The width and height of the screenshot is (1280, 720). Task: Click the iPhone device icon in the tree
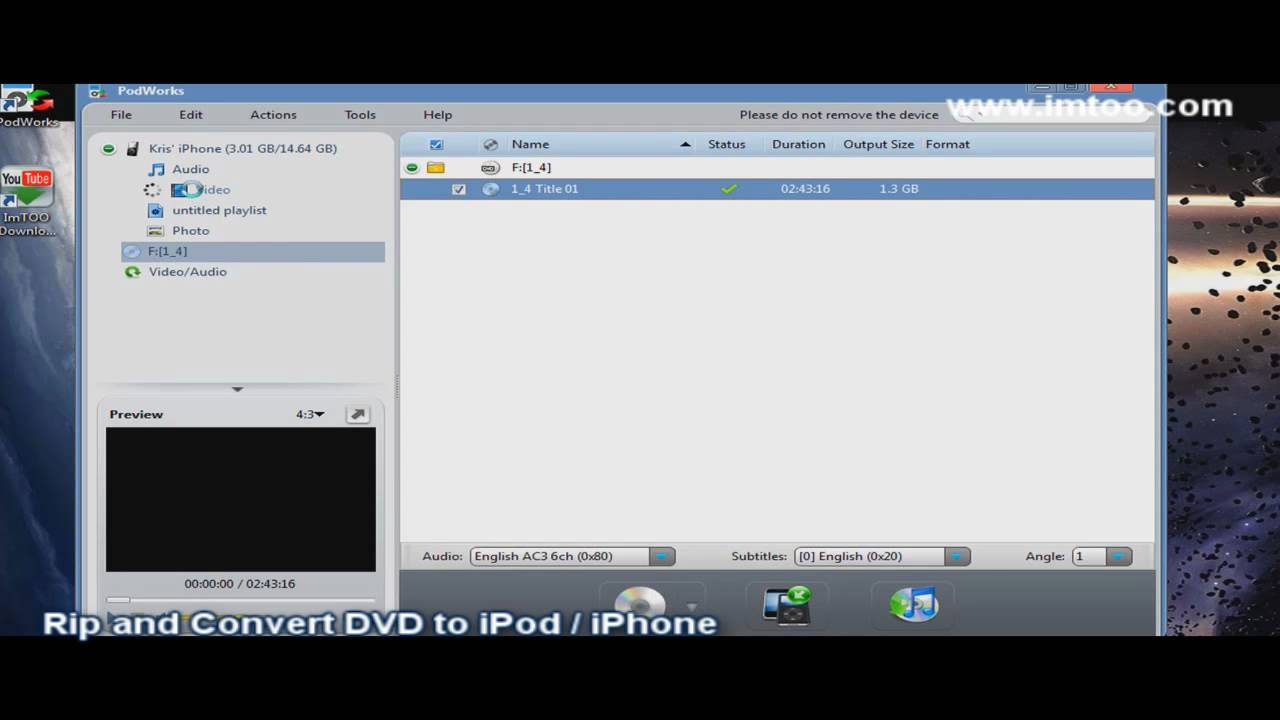pos(132,148)
